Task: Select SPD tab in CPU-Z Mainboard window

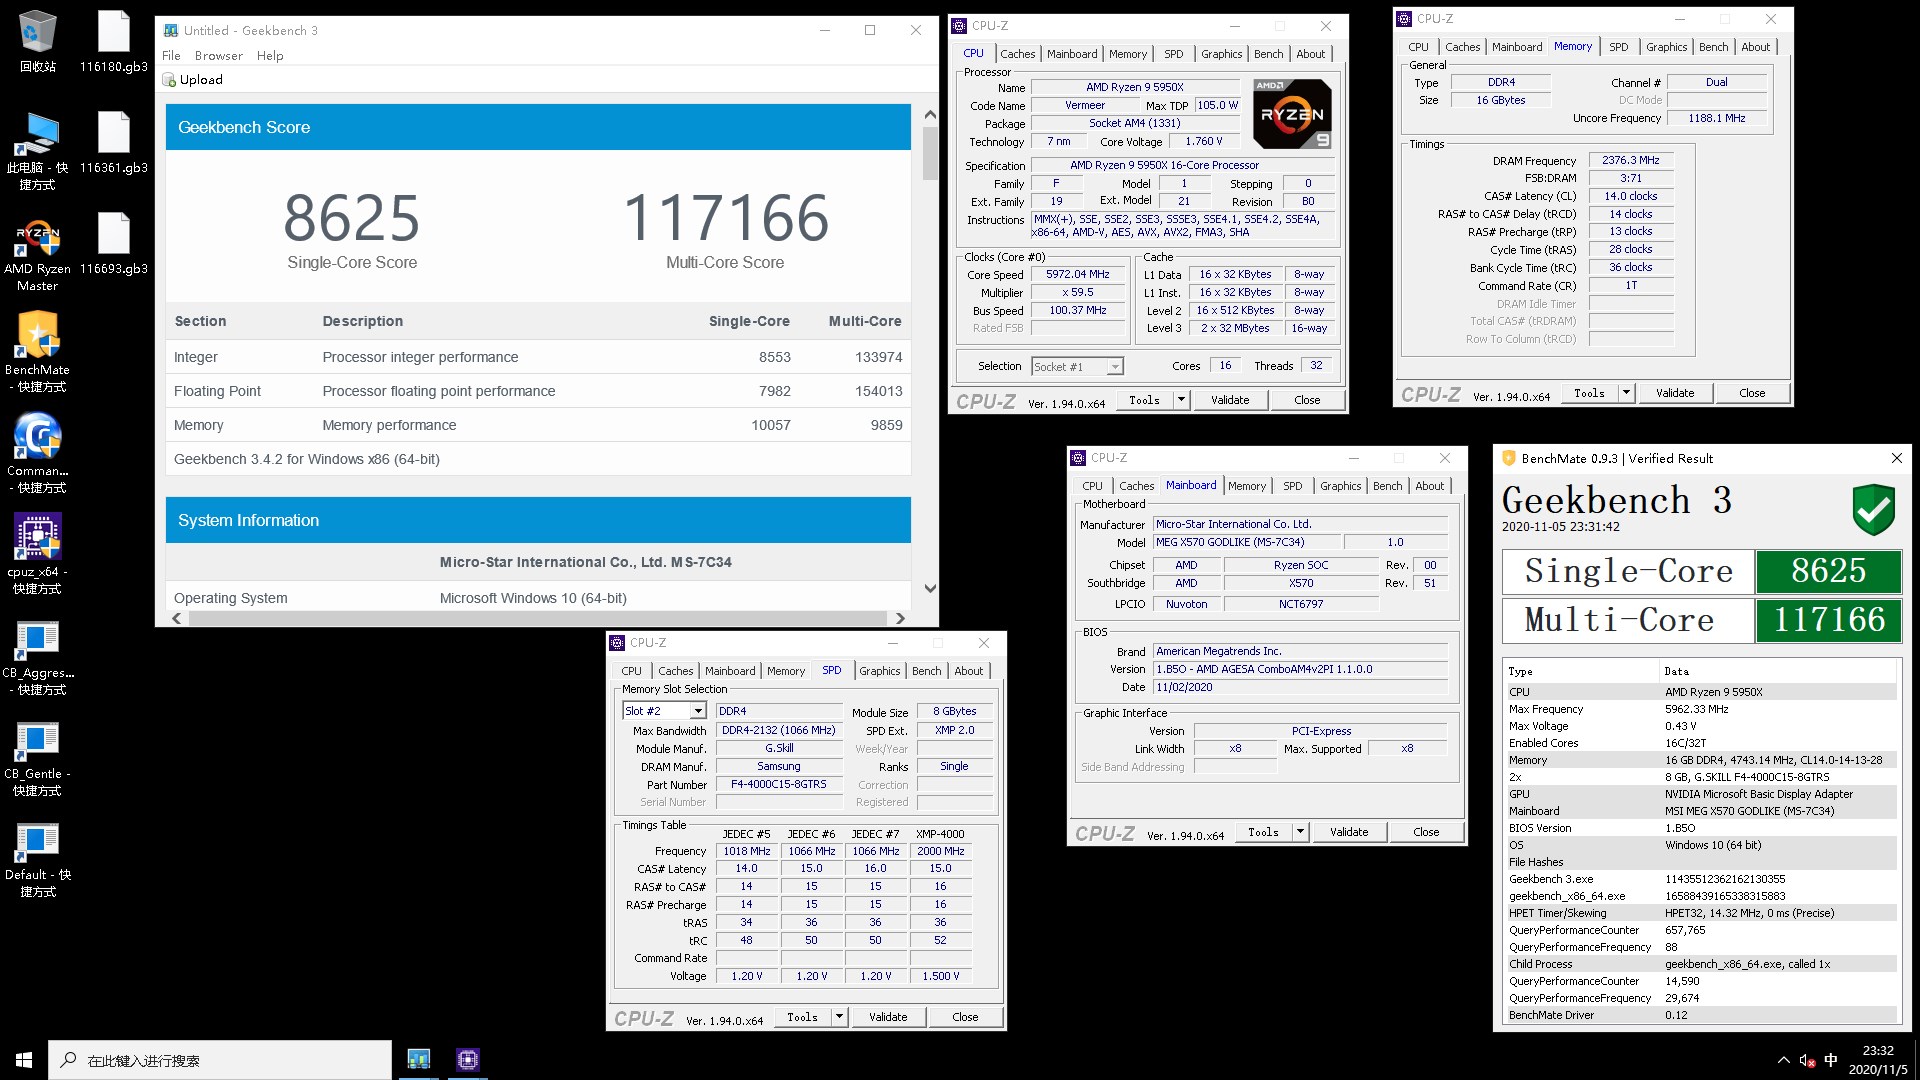Action: pos(1292,486)
